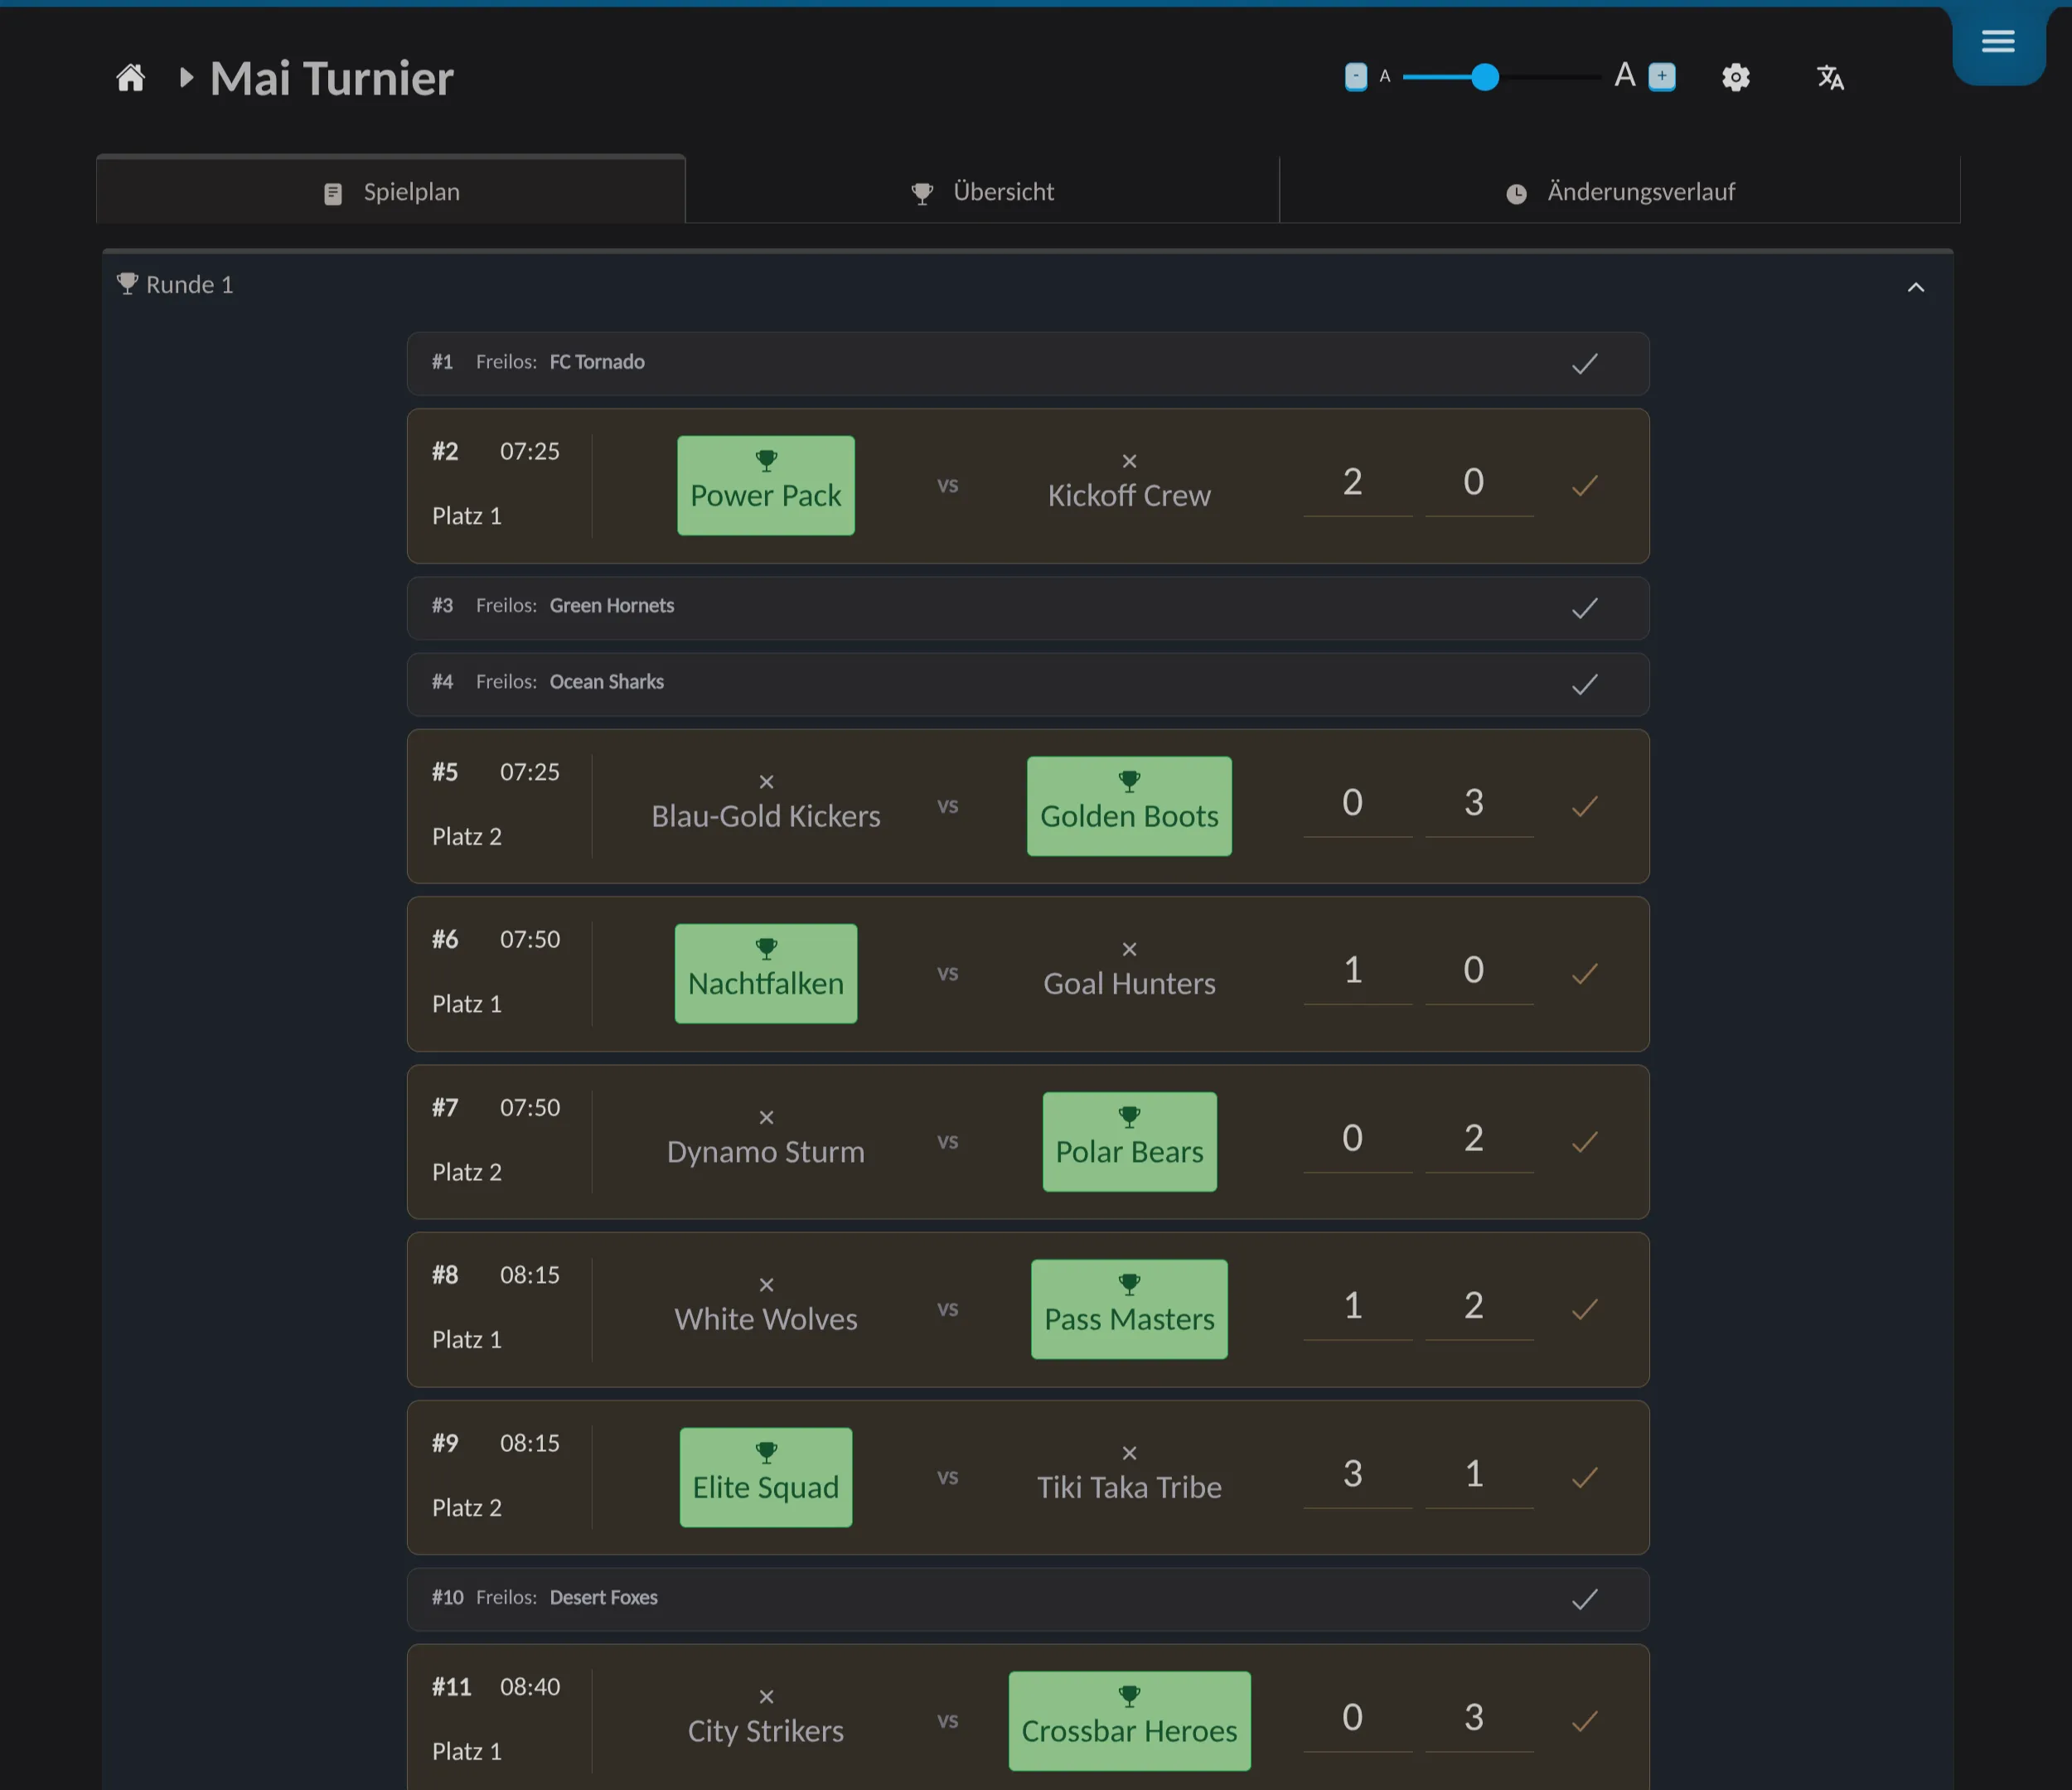Edit Elite Squad score field showing 3
Viewport: 2072px width, 1790px height.
1358,1475
